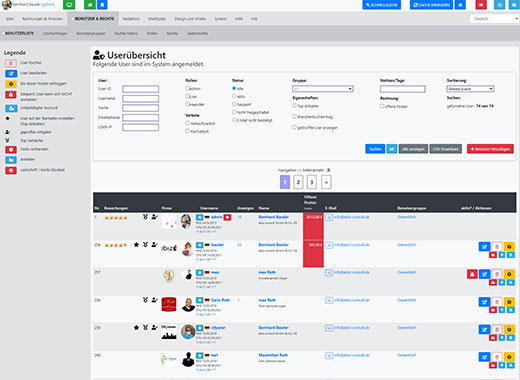This screenshot has height=380, width=520.
Task: Click edit user icon in karl row
Action: [484, 357]
